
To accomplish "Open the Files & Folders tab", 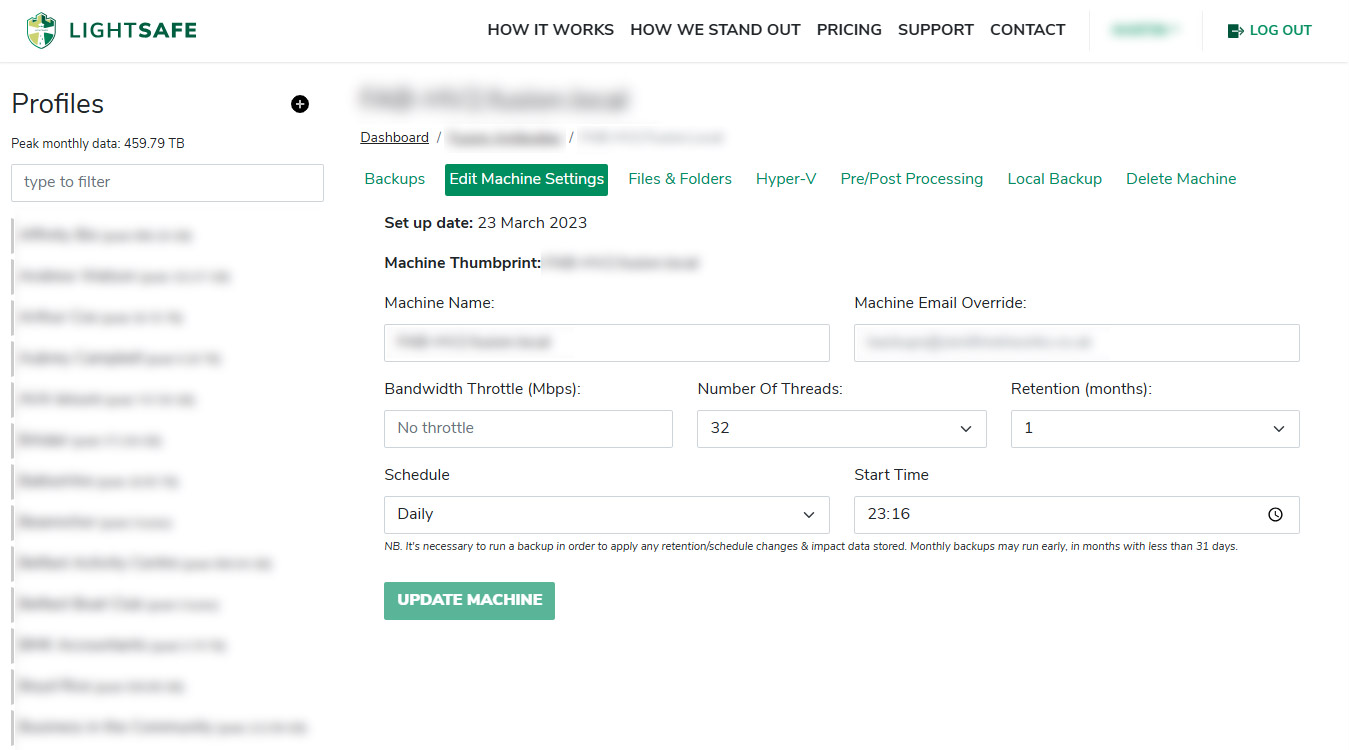I will tap(680, 179).
